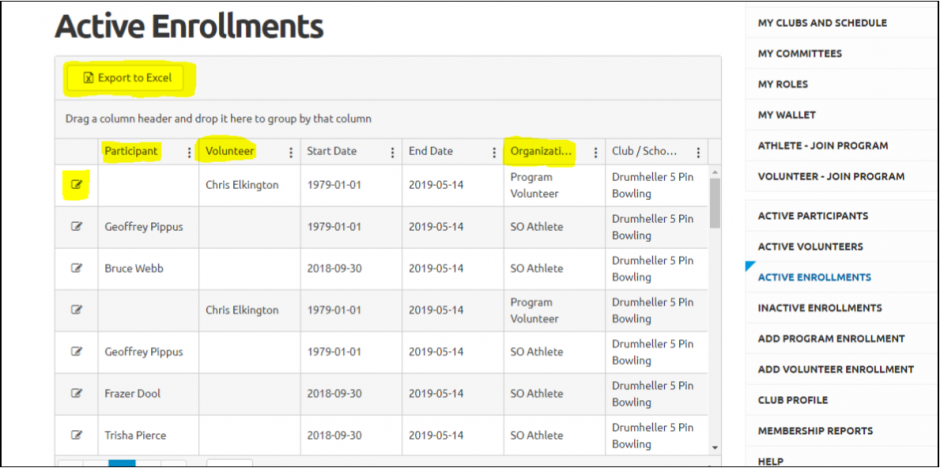Open Organization column options menu
Screen dimensions: 940x468
point(596,153)
